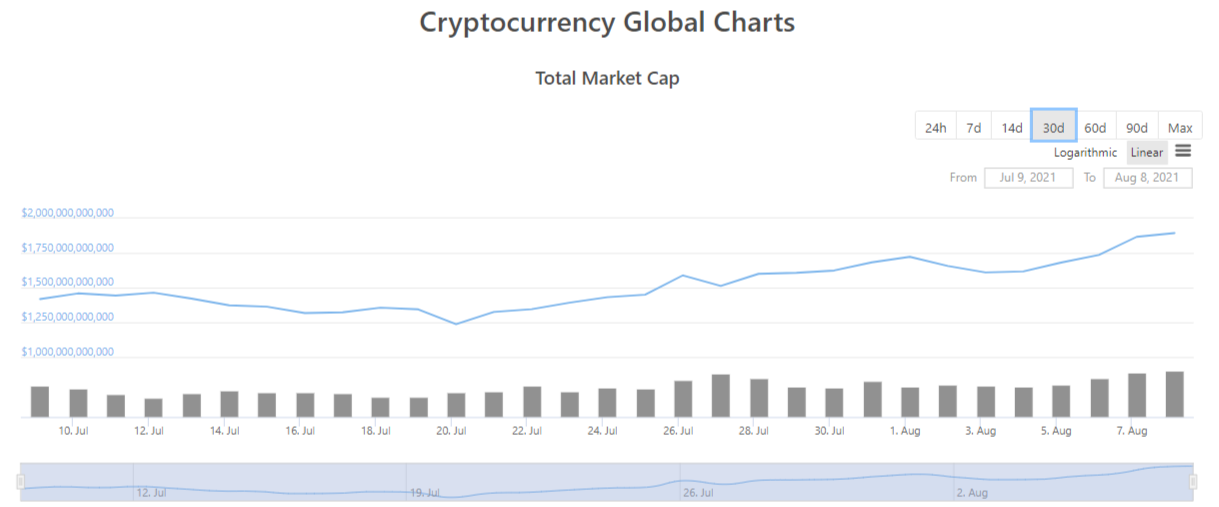Viewport: 1219px width, 507px height.
Task: Click the To date field
Action: [1147, 178]
